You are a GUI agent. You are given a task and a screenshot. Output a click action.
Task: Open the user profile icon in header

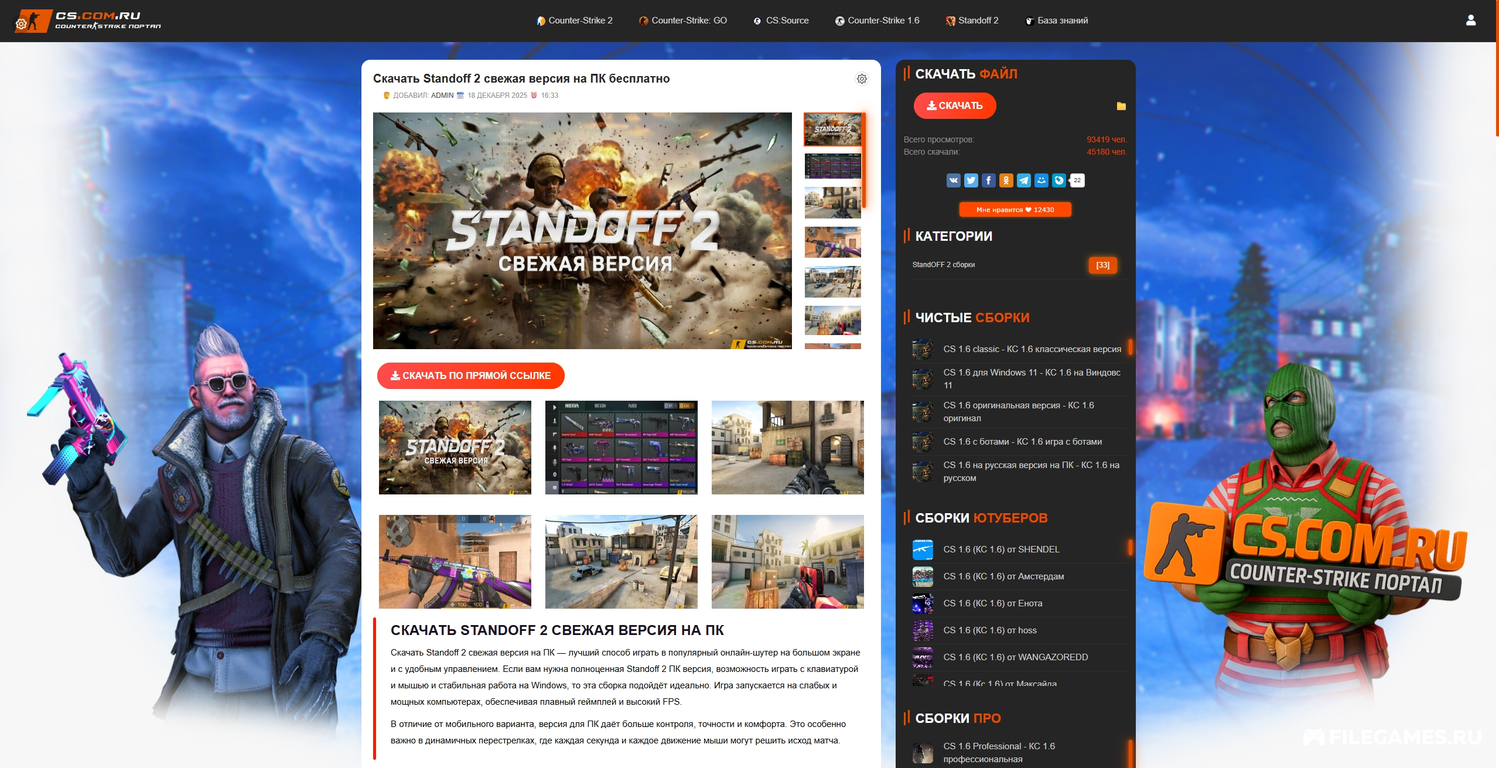click(x=1470, y=20)
